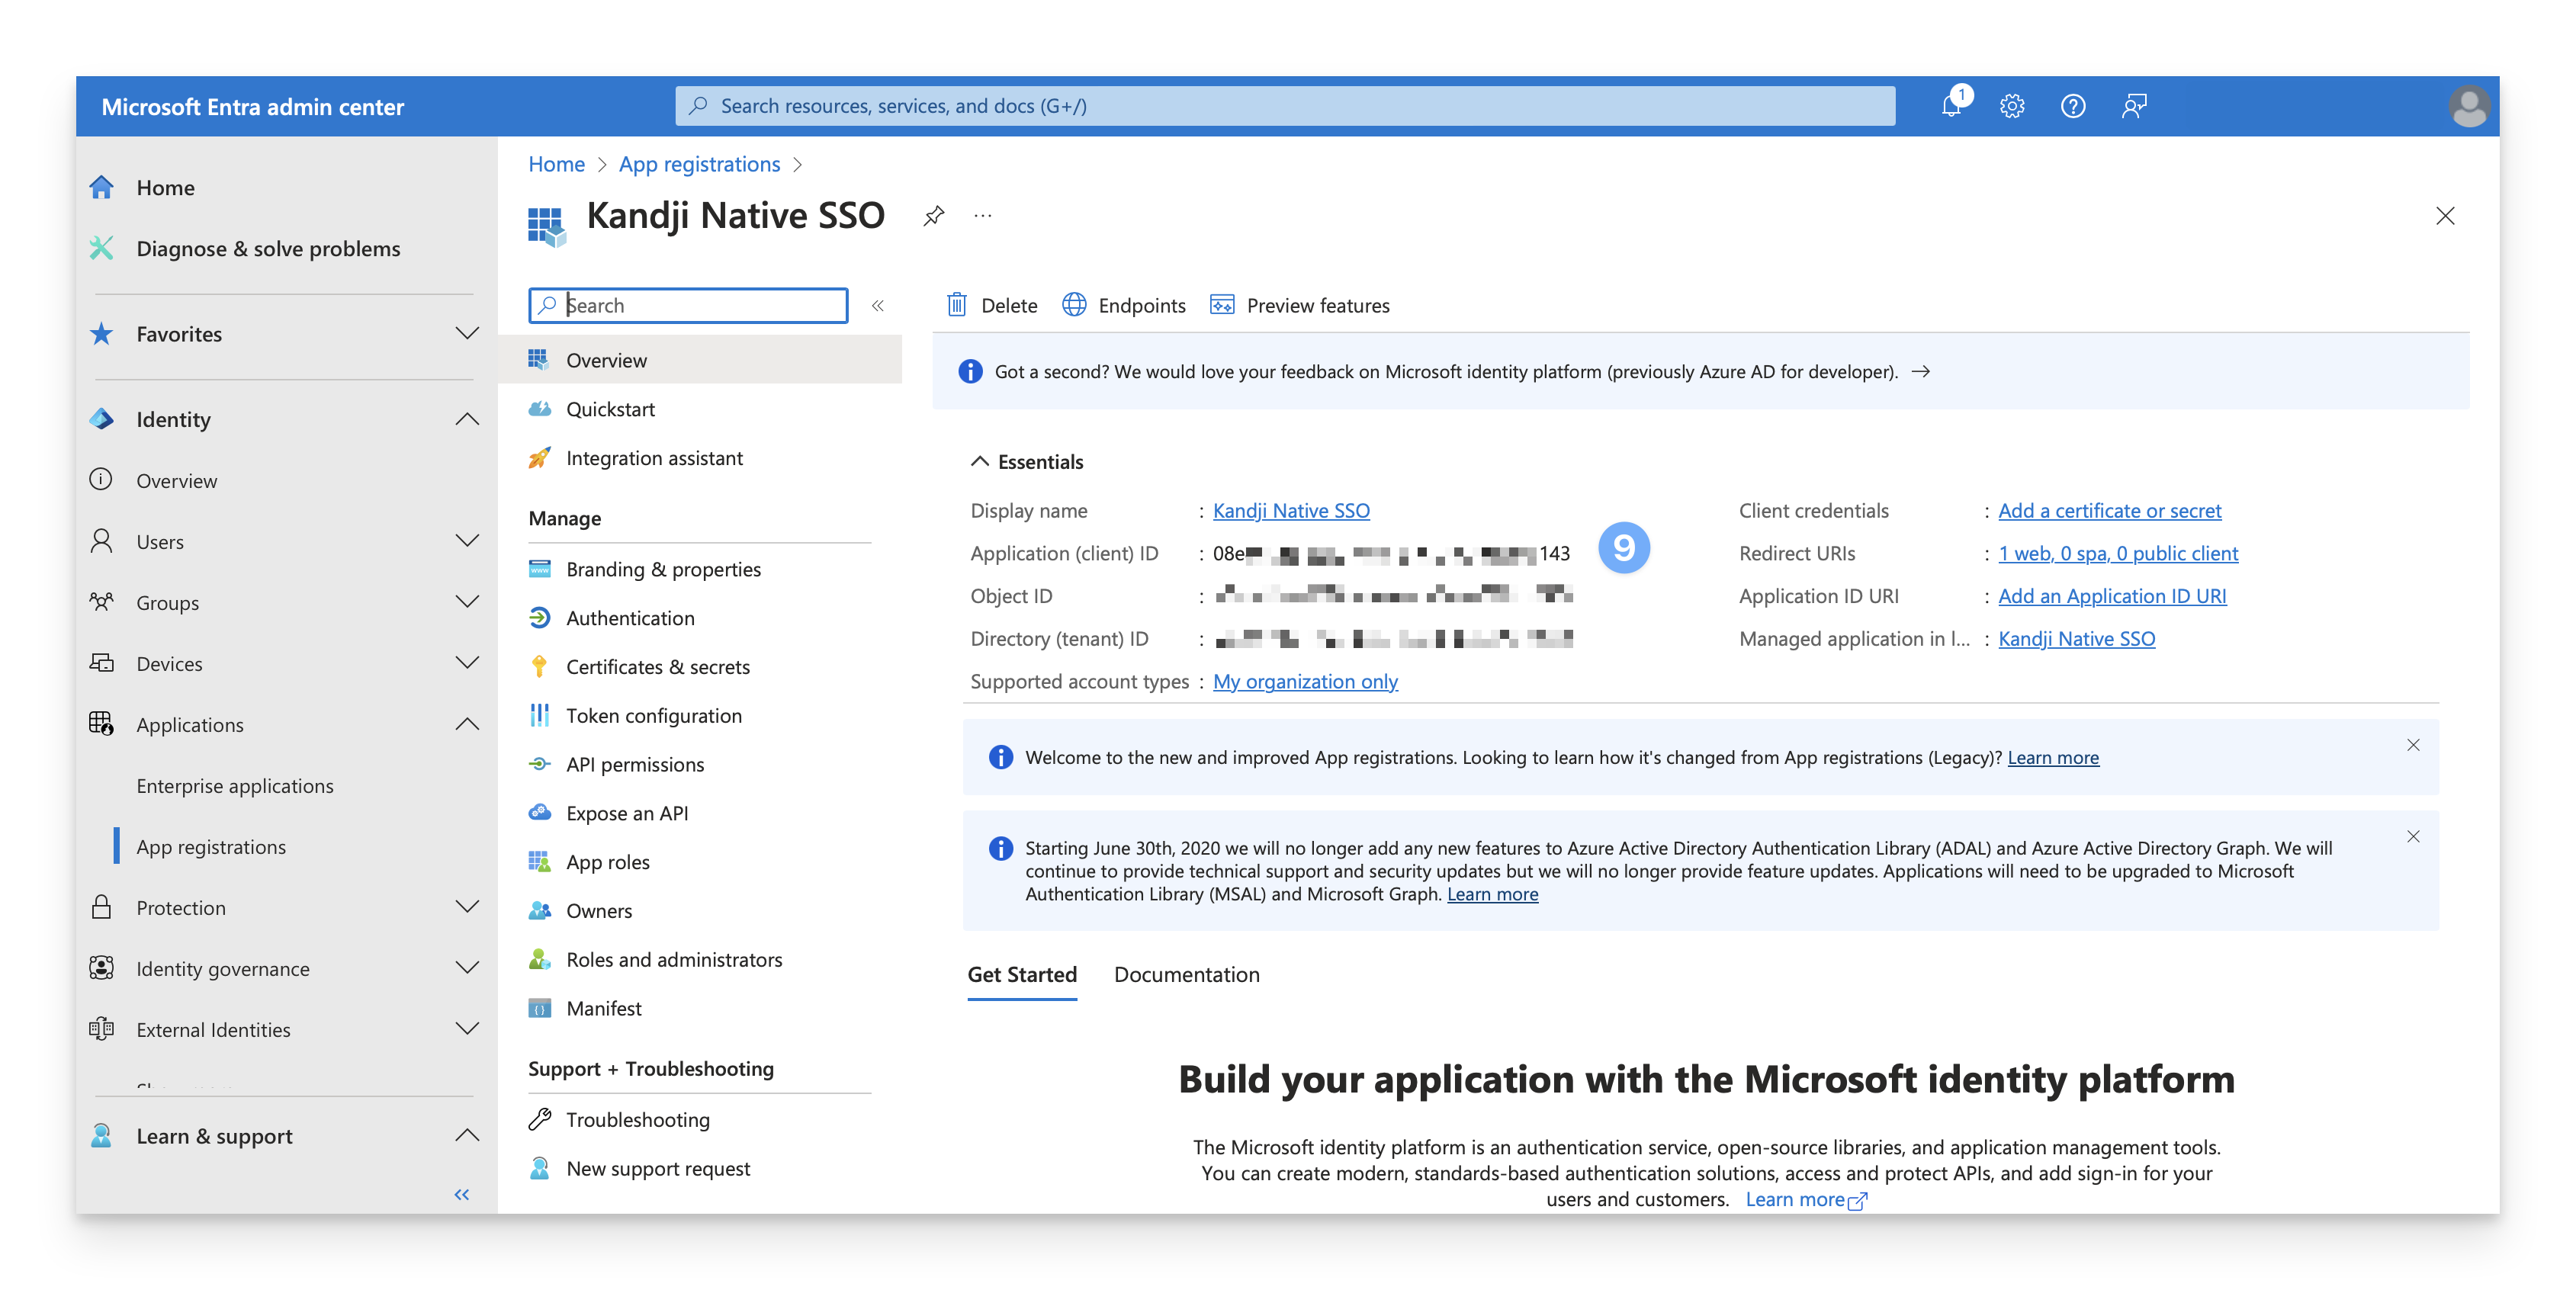Image resolution: width=2576 pixels, height=1290 pixels.
Task: Click the Branding & properties icon
Action: click(539, 569)
